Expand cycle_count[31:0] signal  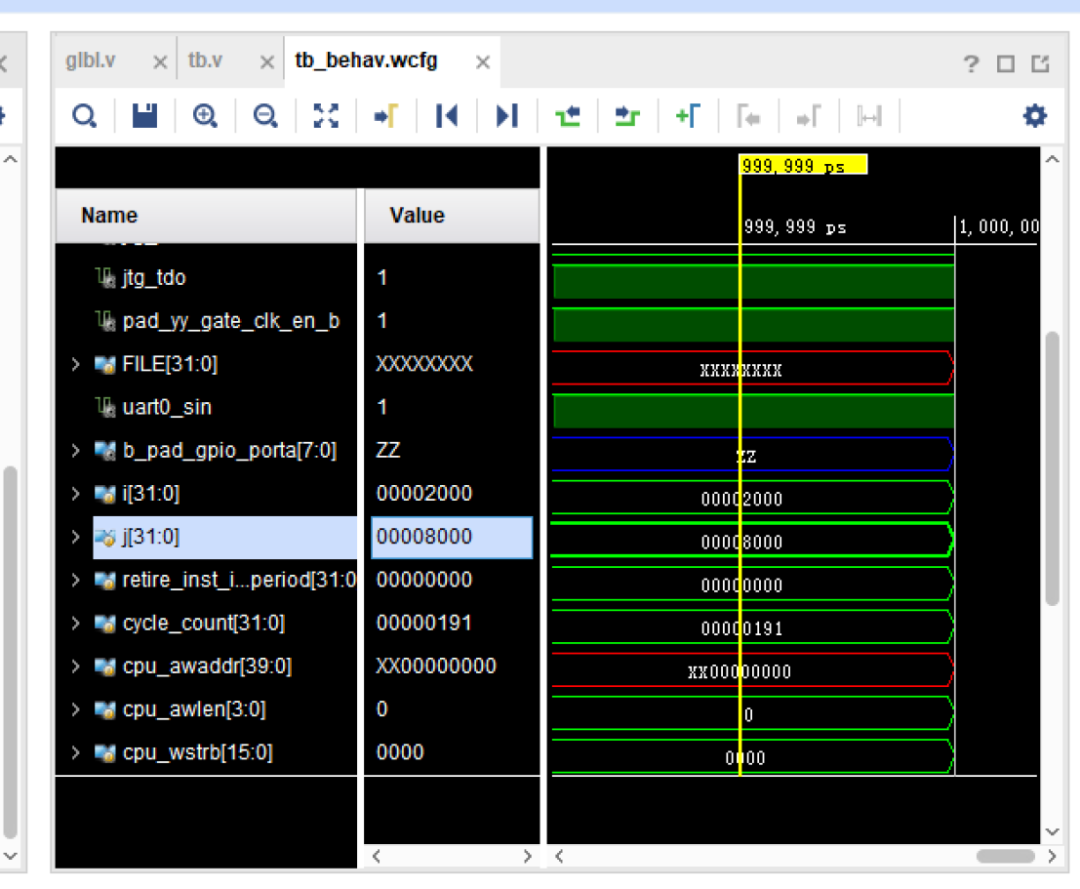coord(76,623)
